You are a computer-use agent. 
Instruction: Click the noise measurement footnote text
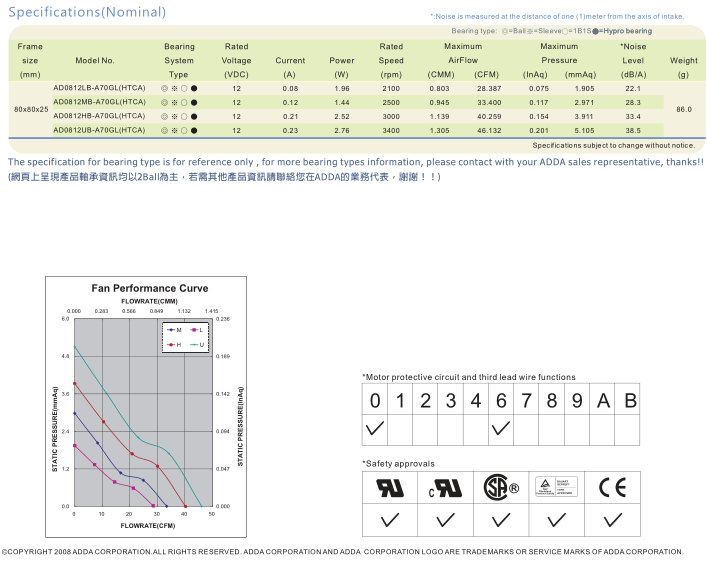[x=557, y=17]
